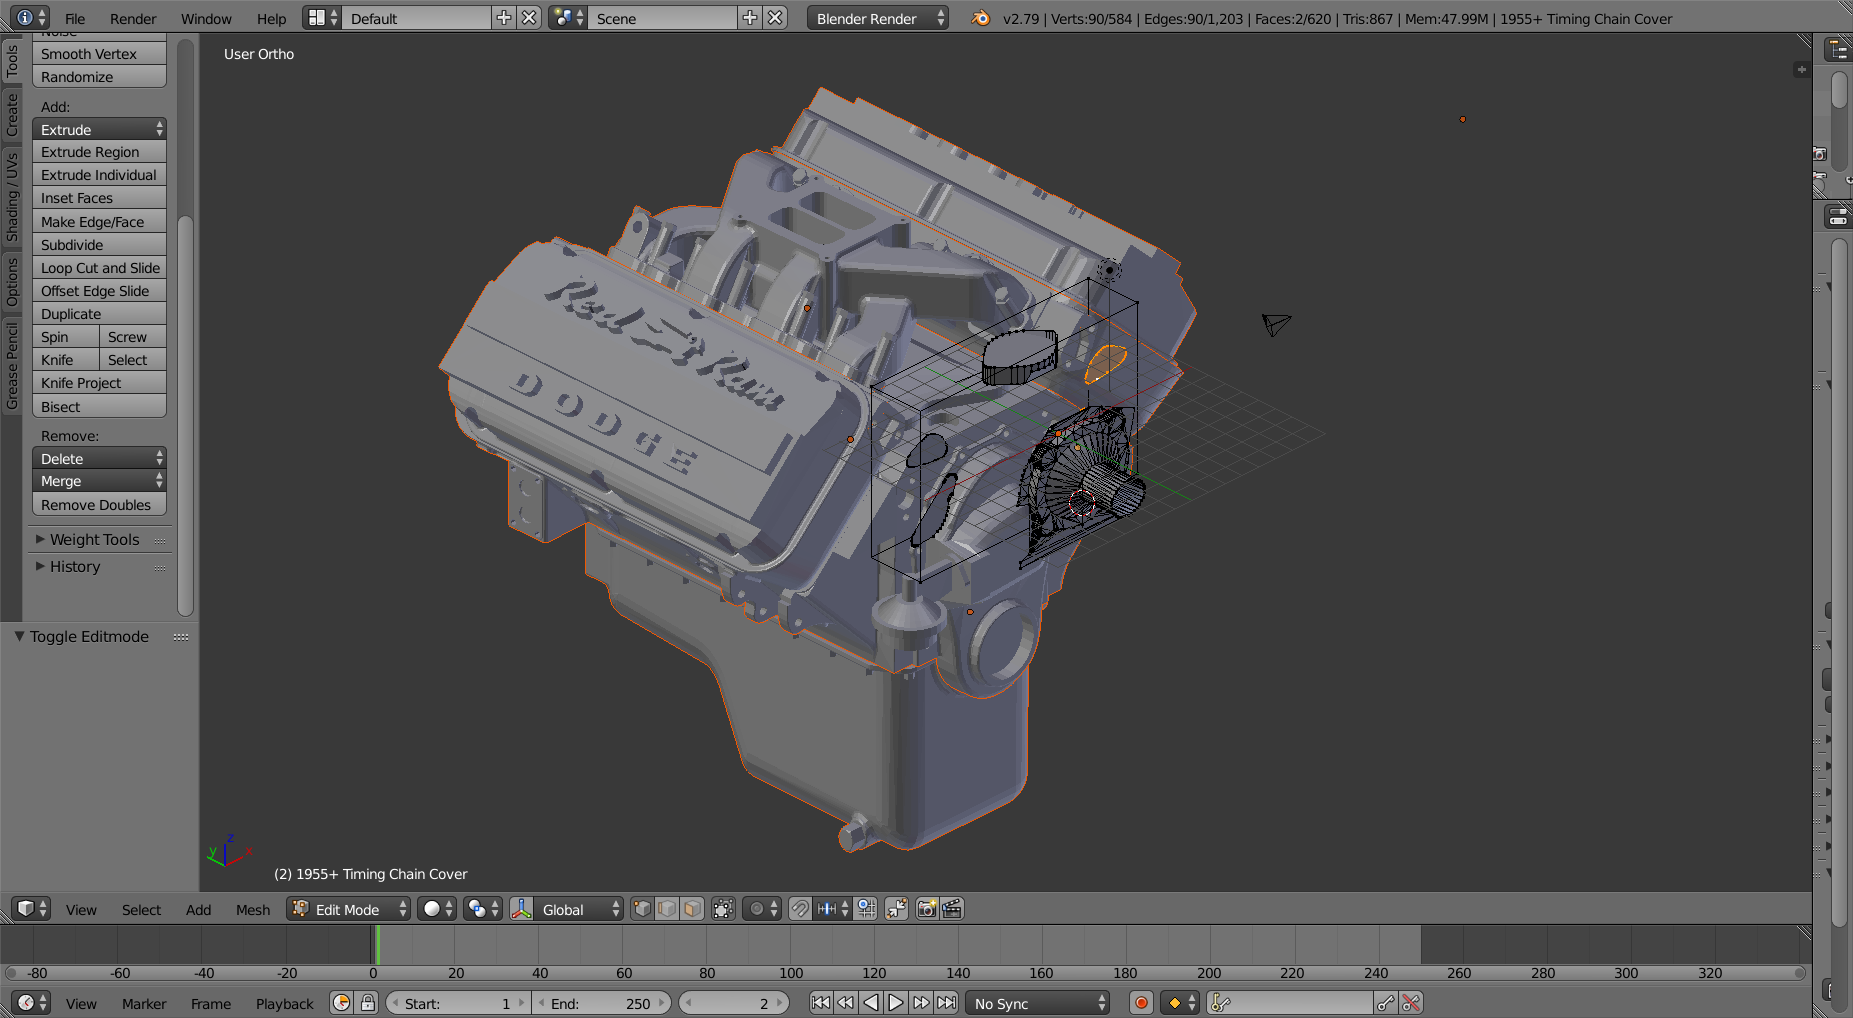Screen dimensions: 1853x1018
Task: Open the Marker menu in timeline
Action: [144, 1003]
